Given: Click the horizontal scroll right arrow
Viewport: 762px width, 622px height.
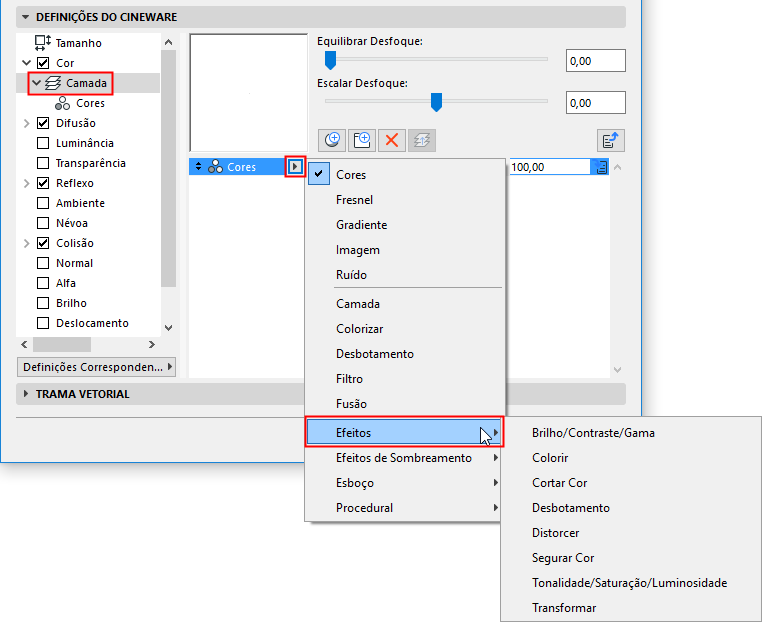Looking at the screenshot, I should pyautogui.click(x=152, y=345).
